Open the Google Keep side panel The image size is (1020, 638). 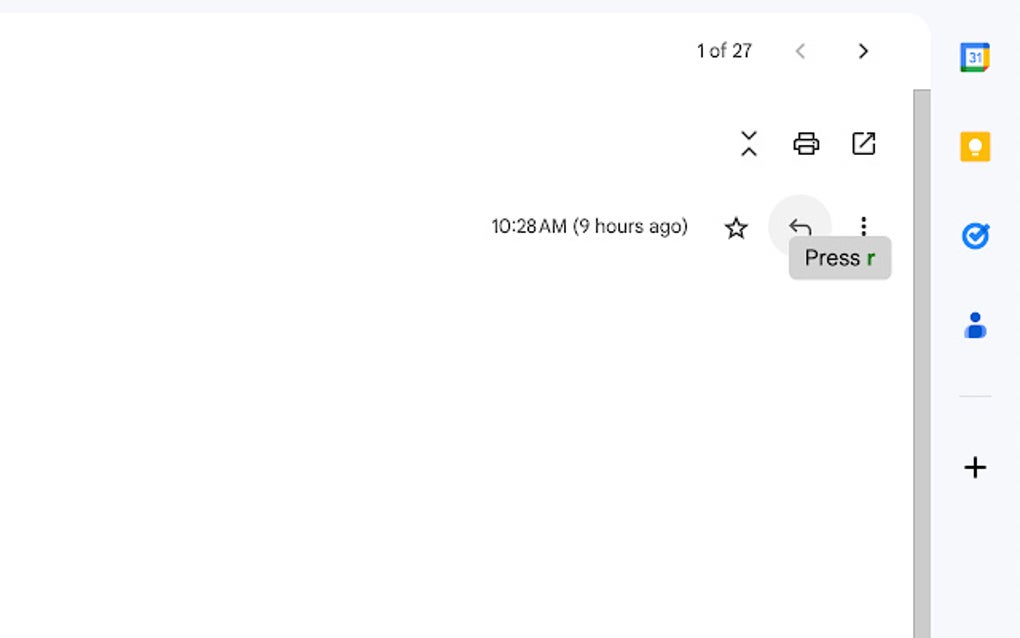pos(974,146)
